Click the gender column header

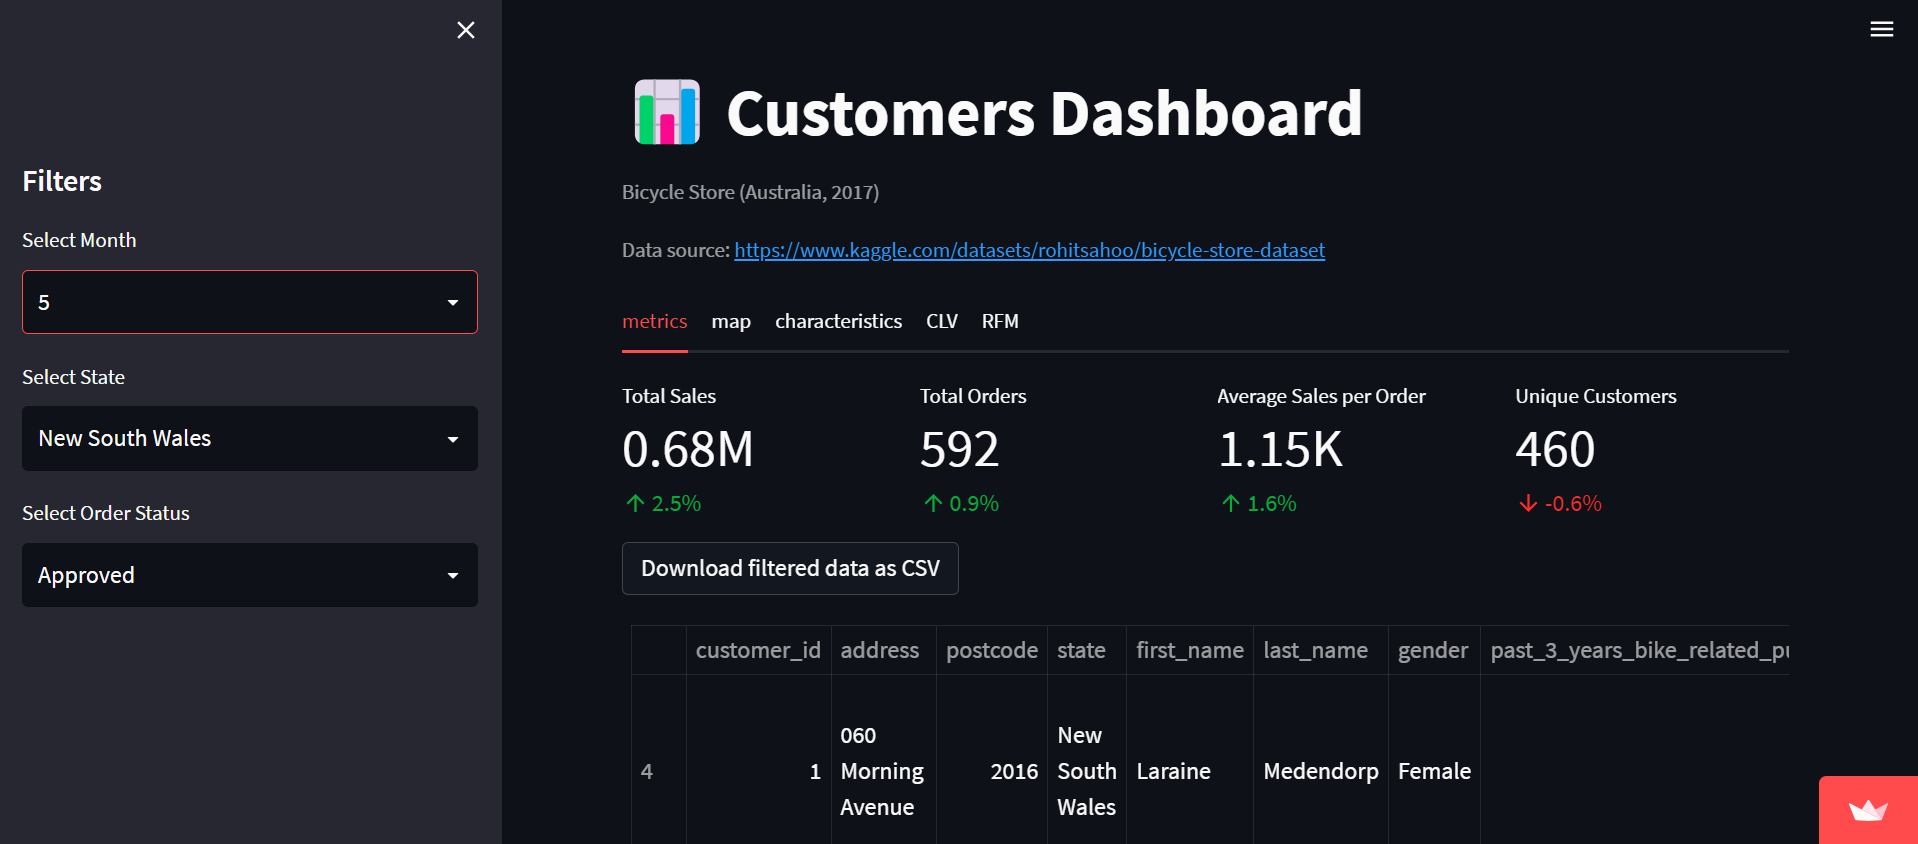click(x=1432, y=650)
